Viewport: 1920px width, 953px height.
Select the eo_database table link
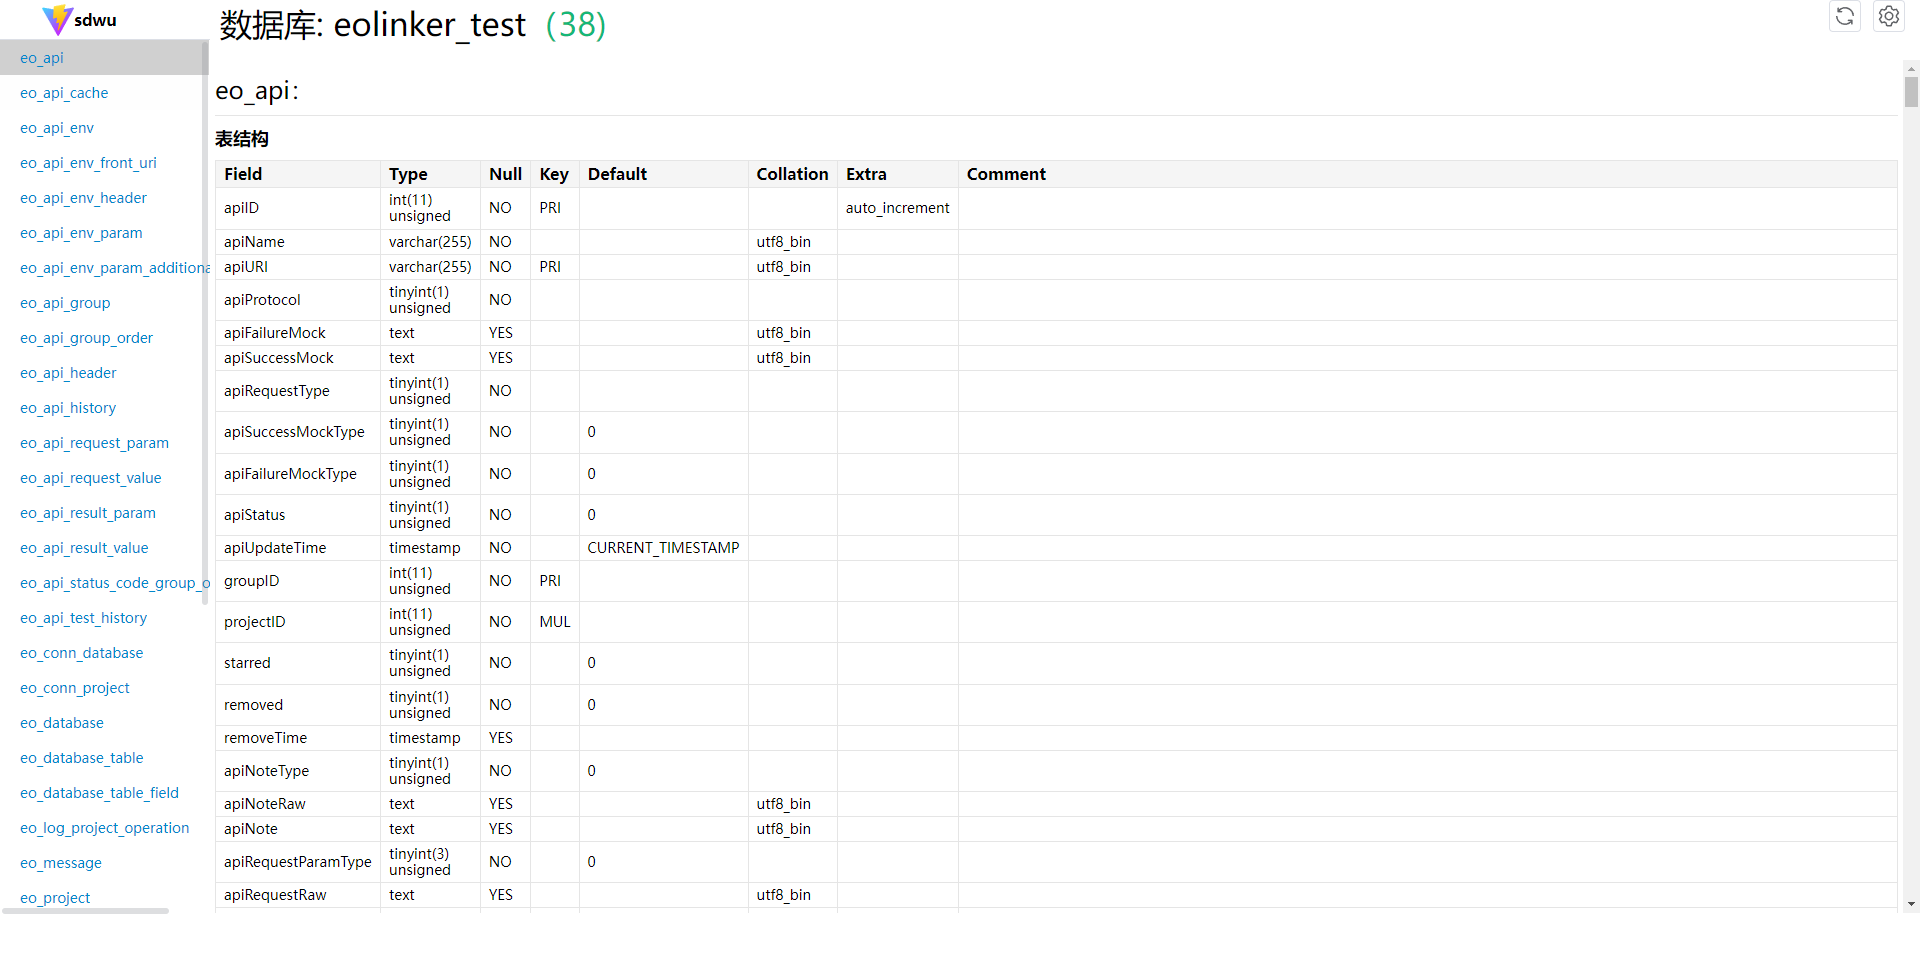click(x=62, y=723)
